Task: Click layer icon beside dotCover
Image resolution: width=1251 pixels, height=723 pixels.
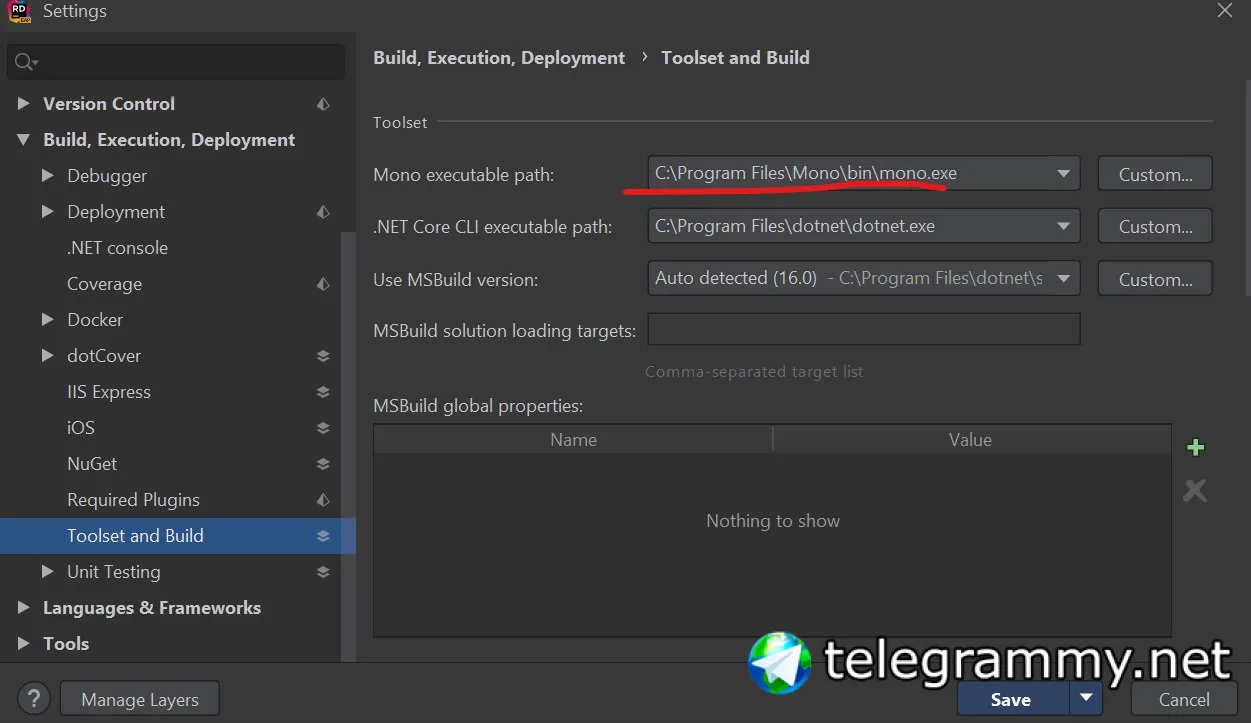Action: click(x=323, y=356)
